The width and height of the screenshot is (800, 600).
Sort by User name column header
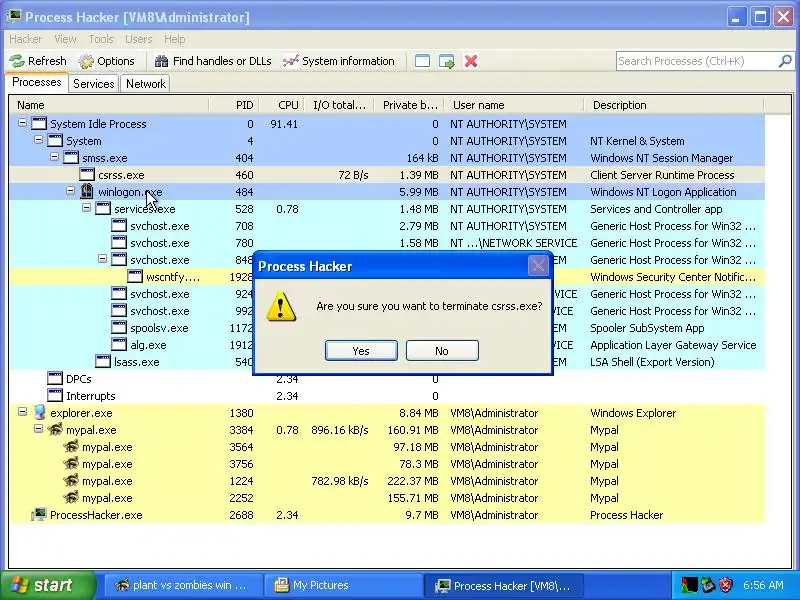(x=514, y=105)
